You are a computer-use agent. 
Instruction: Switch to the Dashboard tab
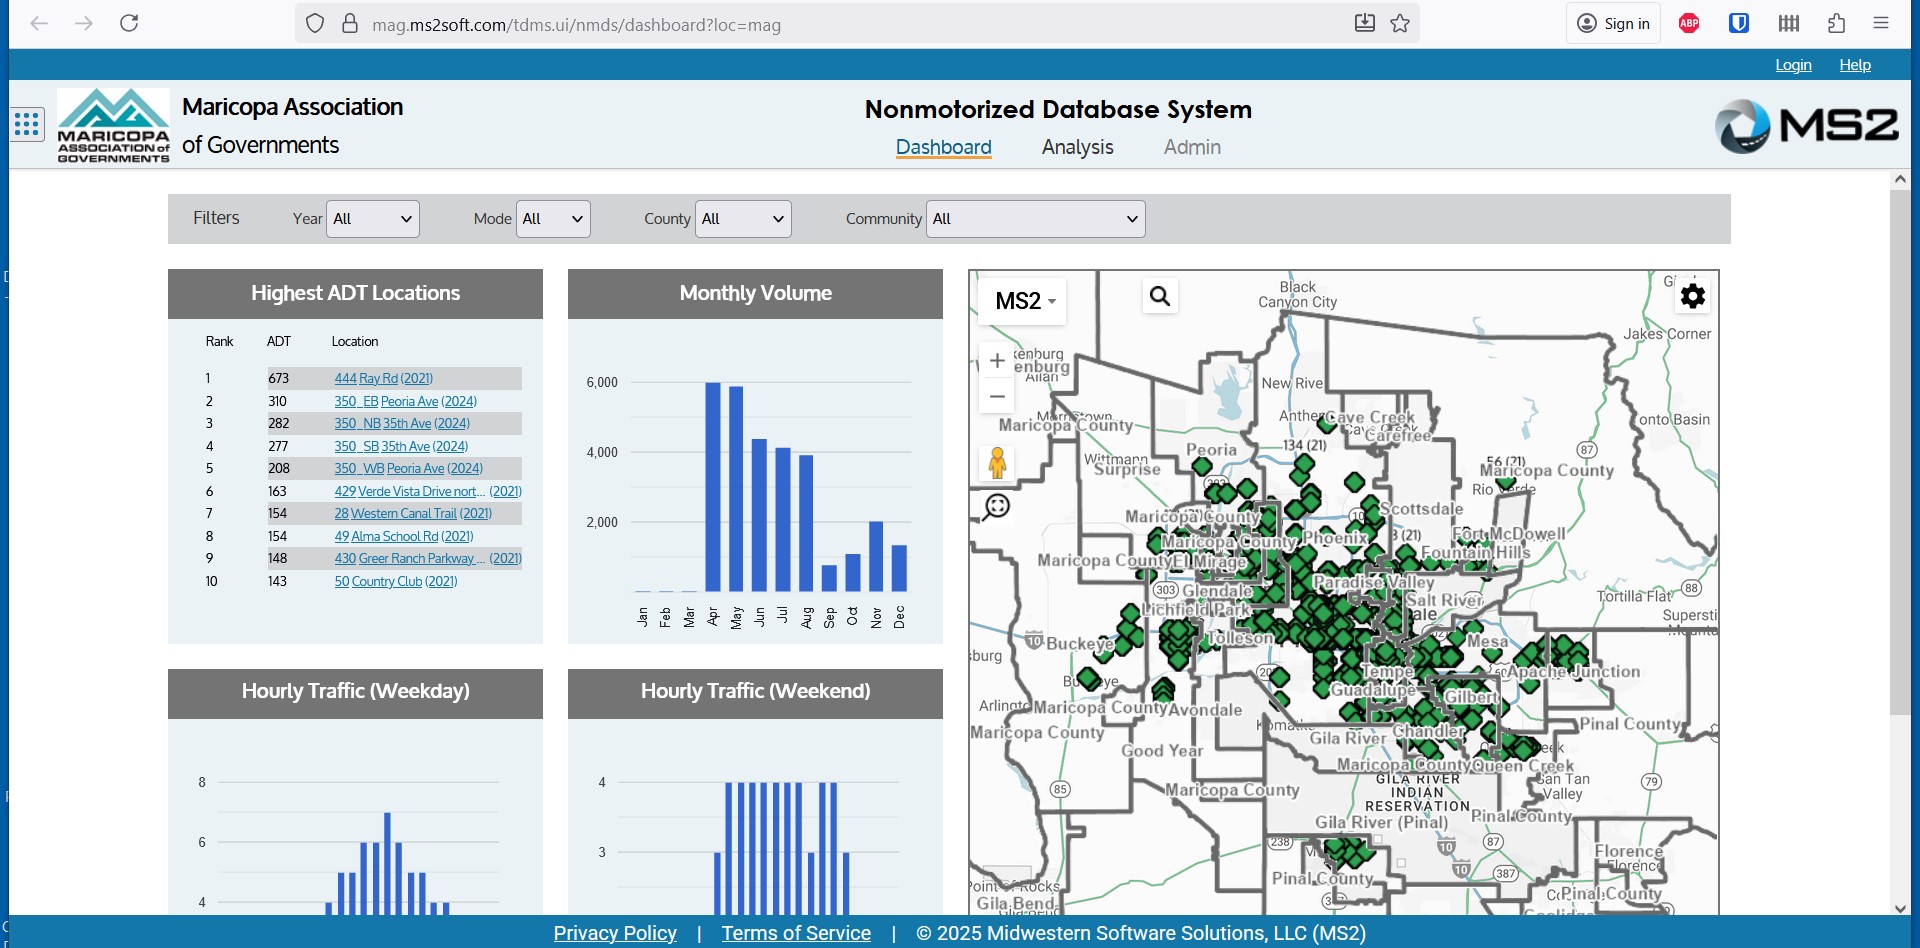tap(943, 147)
